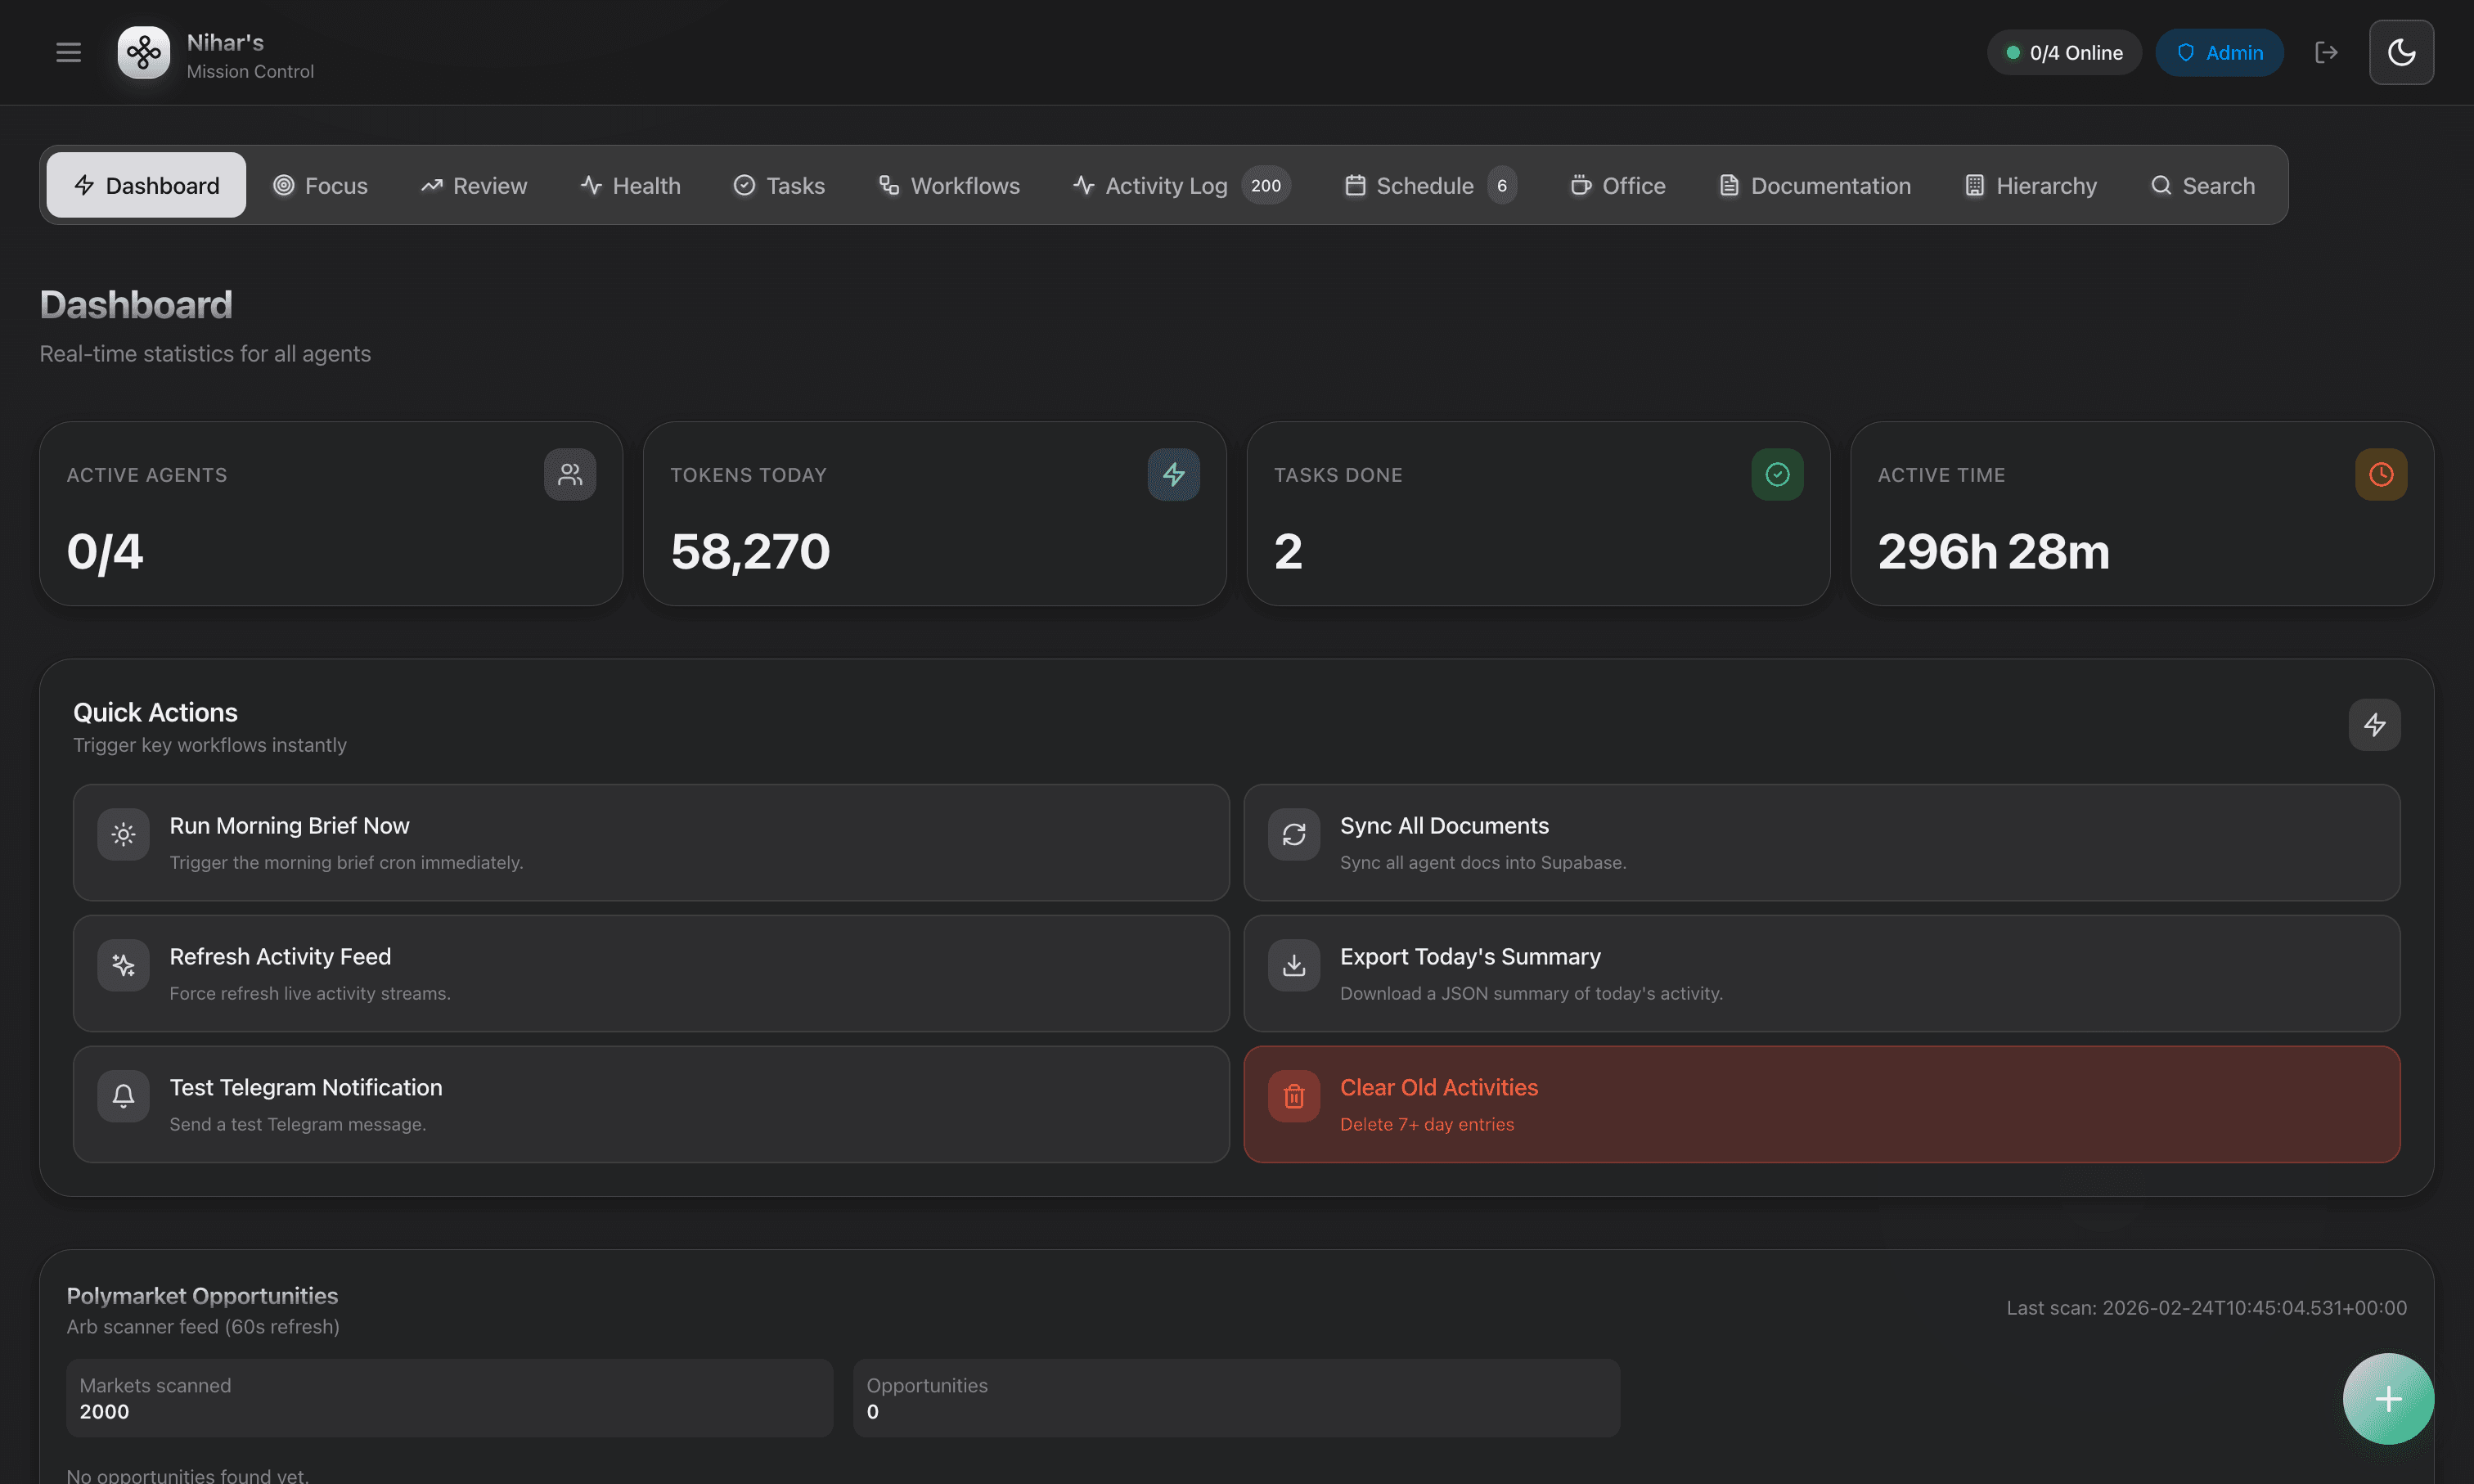
Task: Toggle the Admin badge in the header
Action: point(2219,52)
